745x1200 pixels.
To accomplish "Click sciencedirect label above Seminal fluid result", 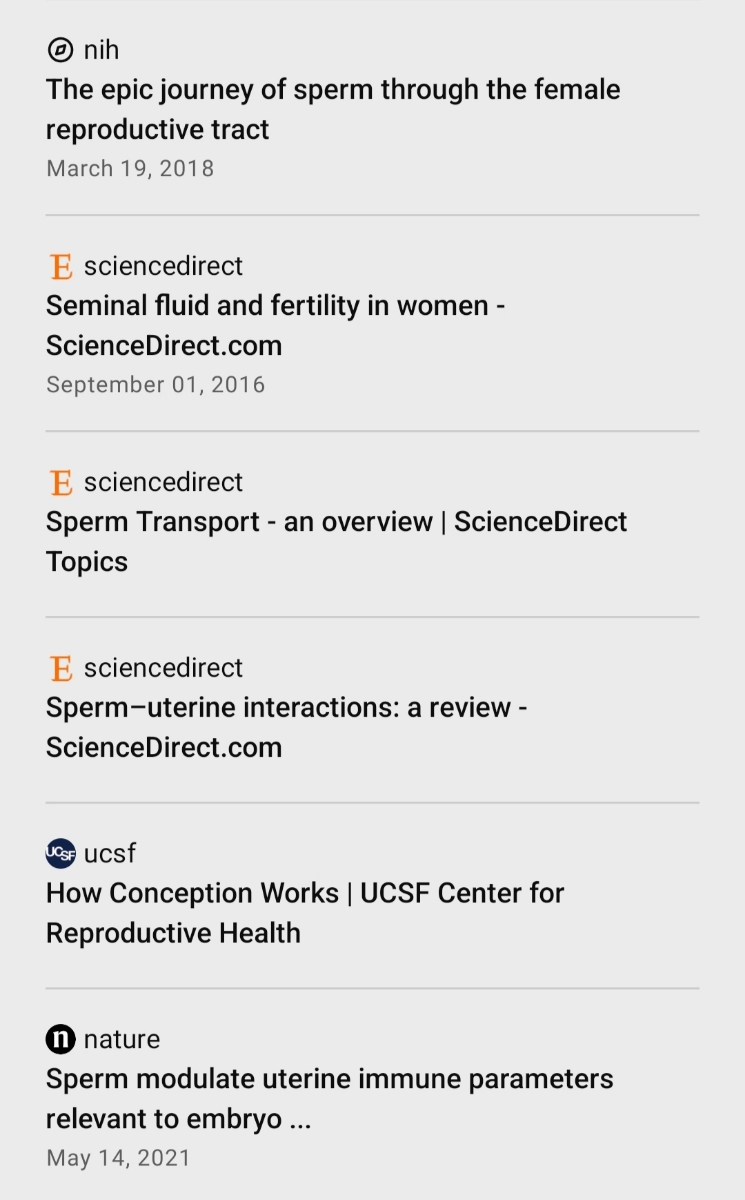I will pyautogui.click(x=163, y=266).
